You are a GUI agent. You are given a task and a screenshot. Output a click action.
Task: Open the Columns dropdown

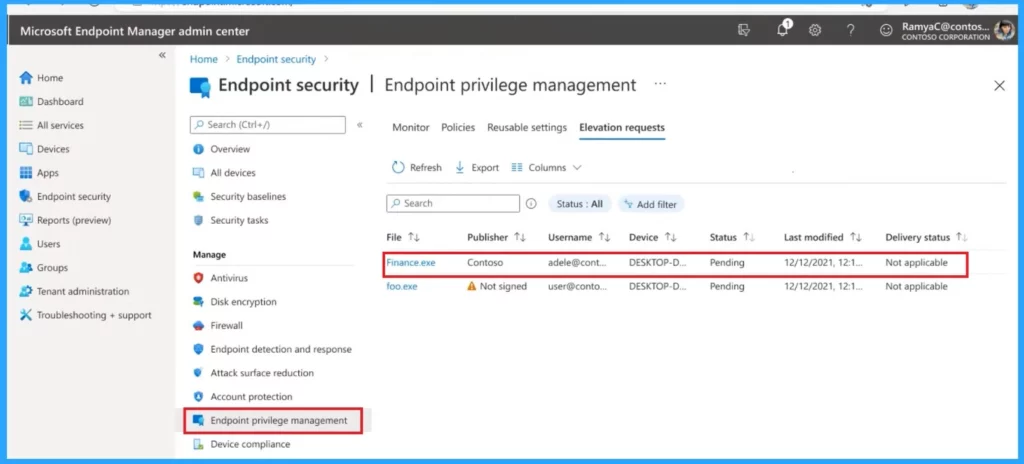(x=546, y=167)
